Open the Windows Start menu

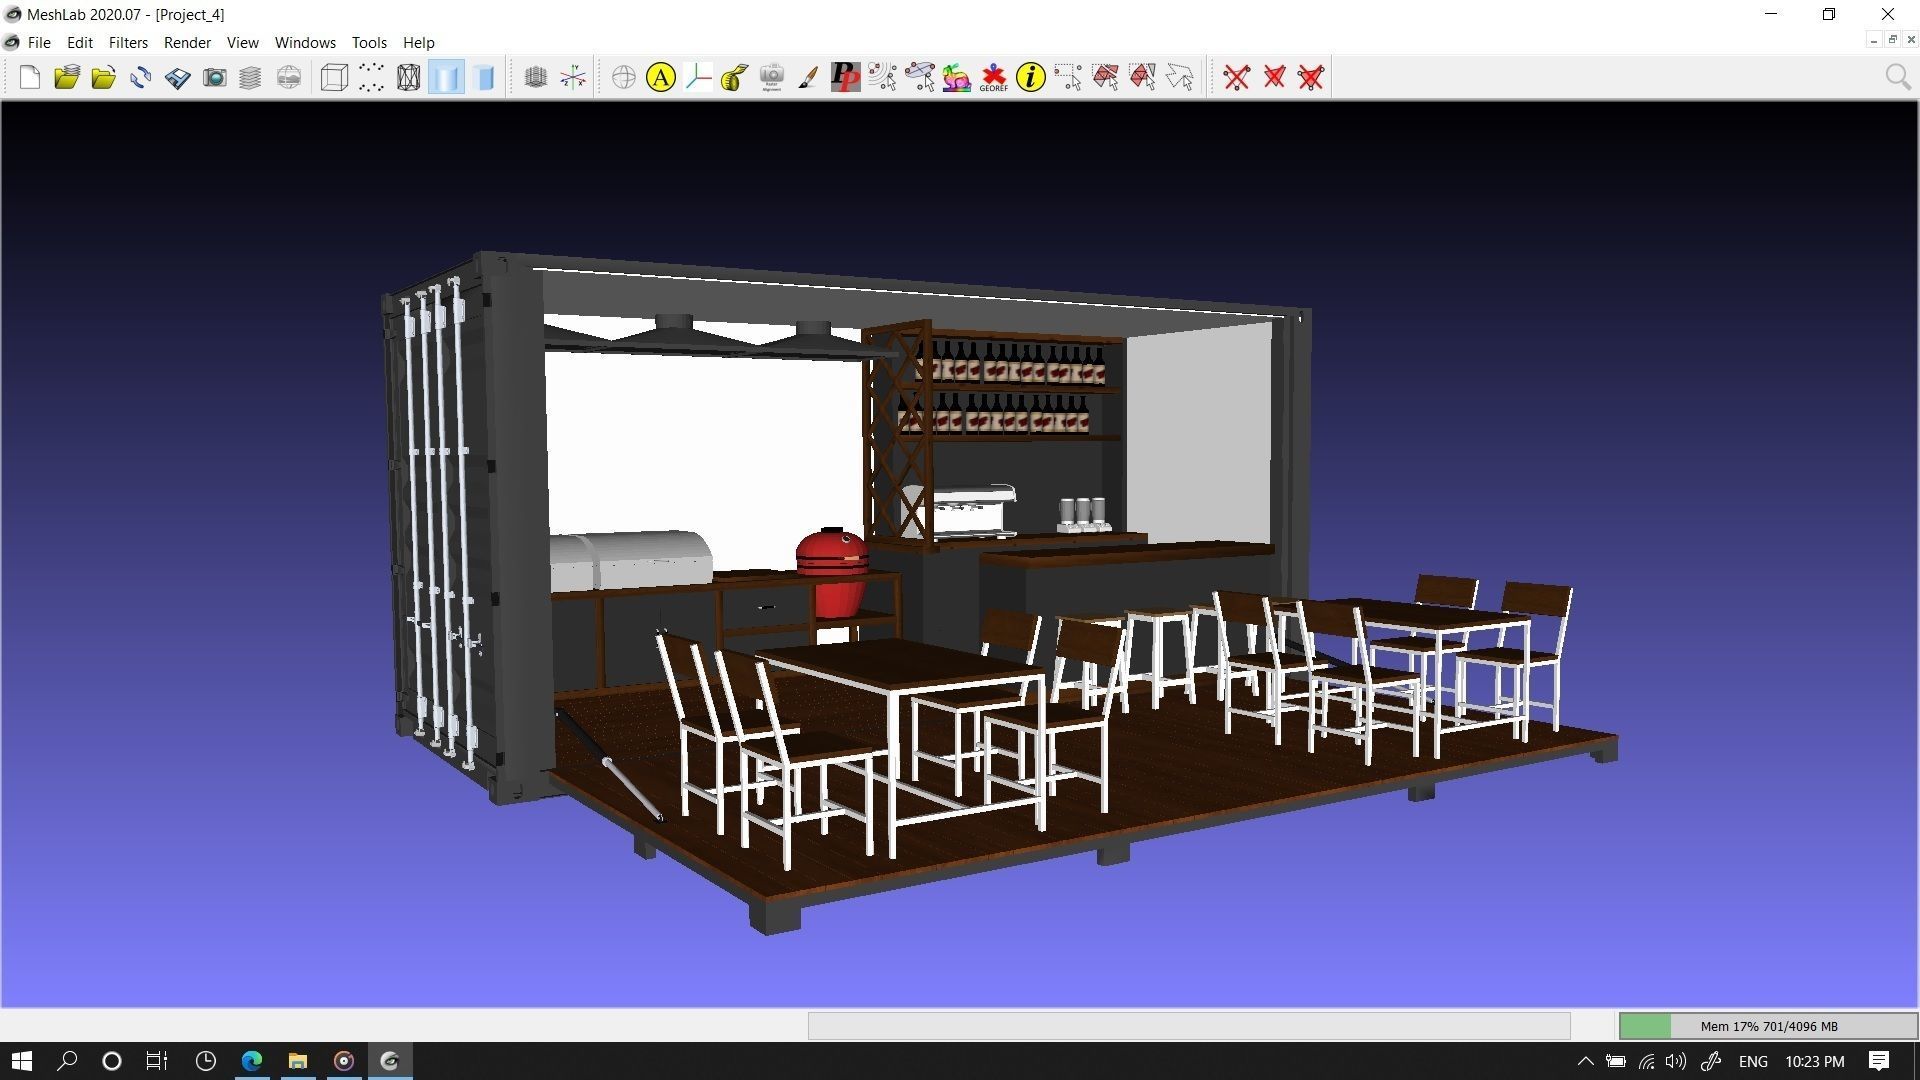point(22,1061)
